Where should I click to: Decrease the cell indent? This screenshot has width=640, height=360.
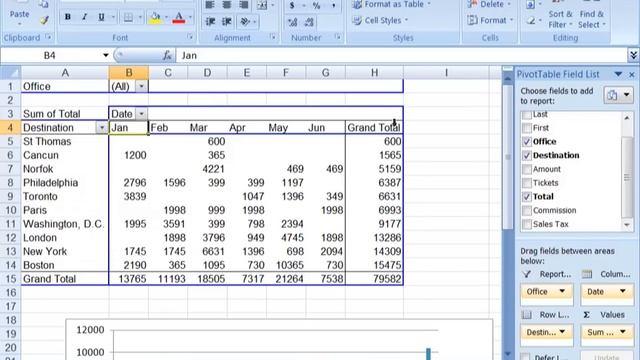(210, 21)
